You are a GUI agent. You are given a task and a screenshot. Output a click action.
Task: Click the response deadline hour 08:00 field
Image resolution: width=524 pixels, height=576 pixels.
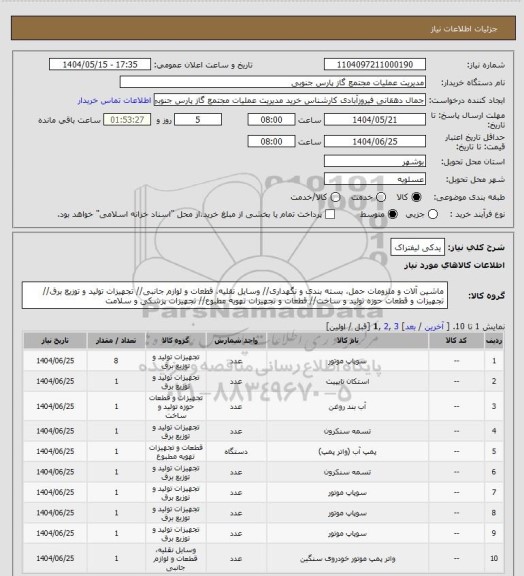[271, 120]
